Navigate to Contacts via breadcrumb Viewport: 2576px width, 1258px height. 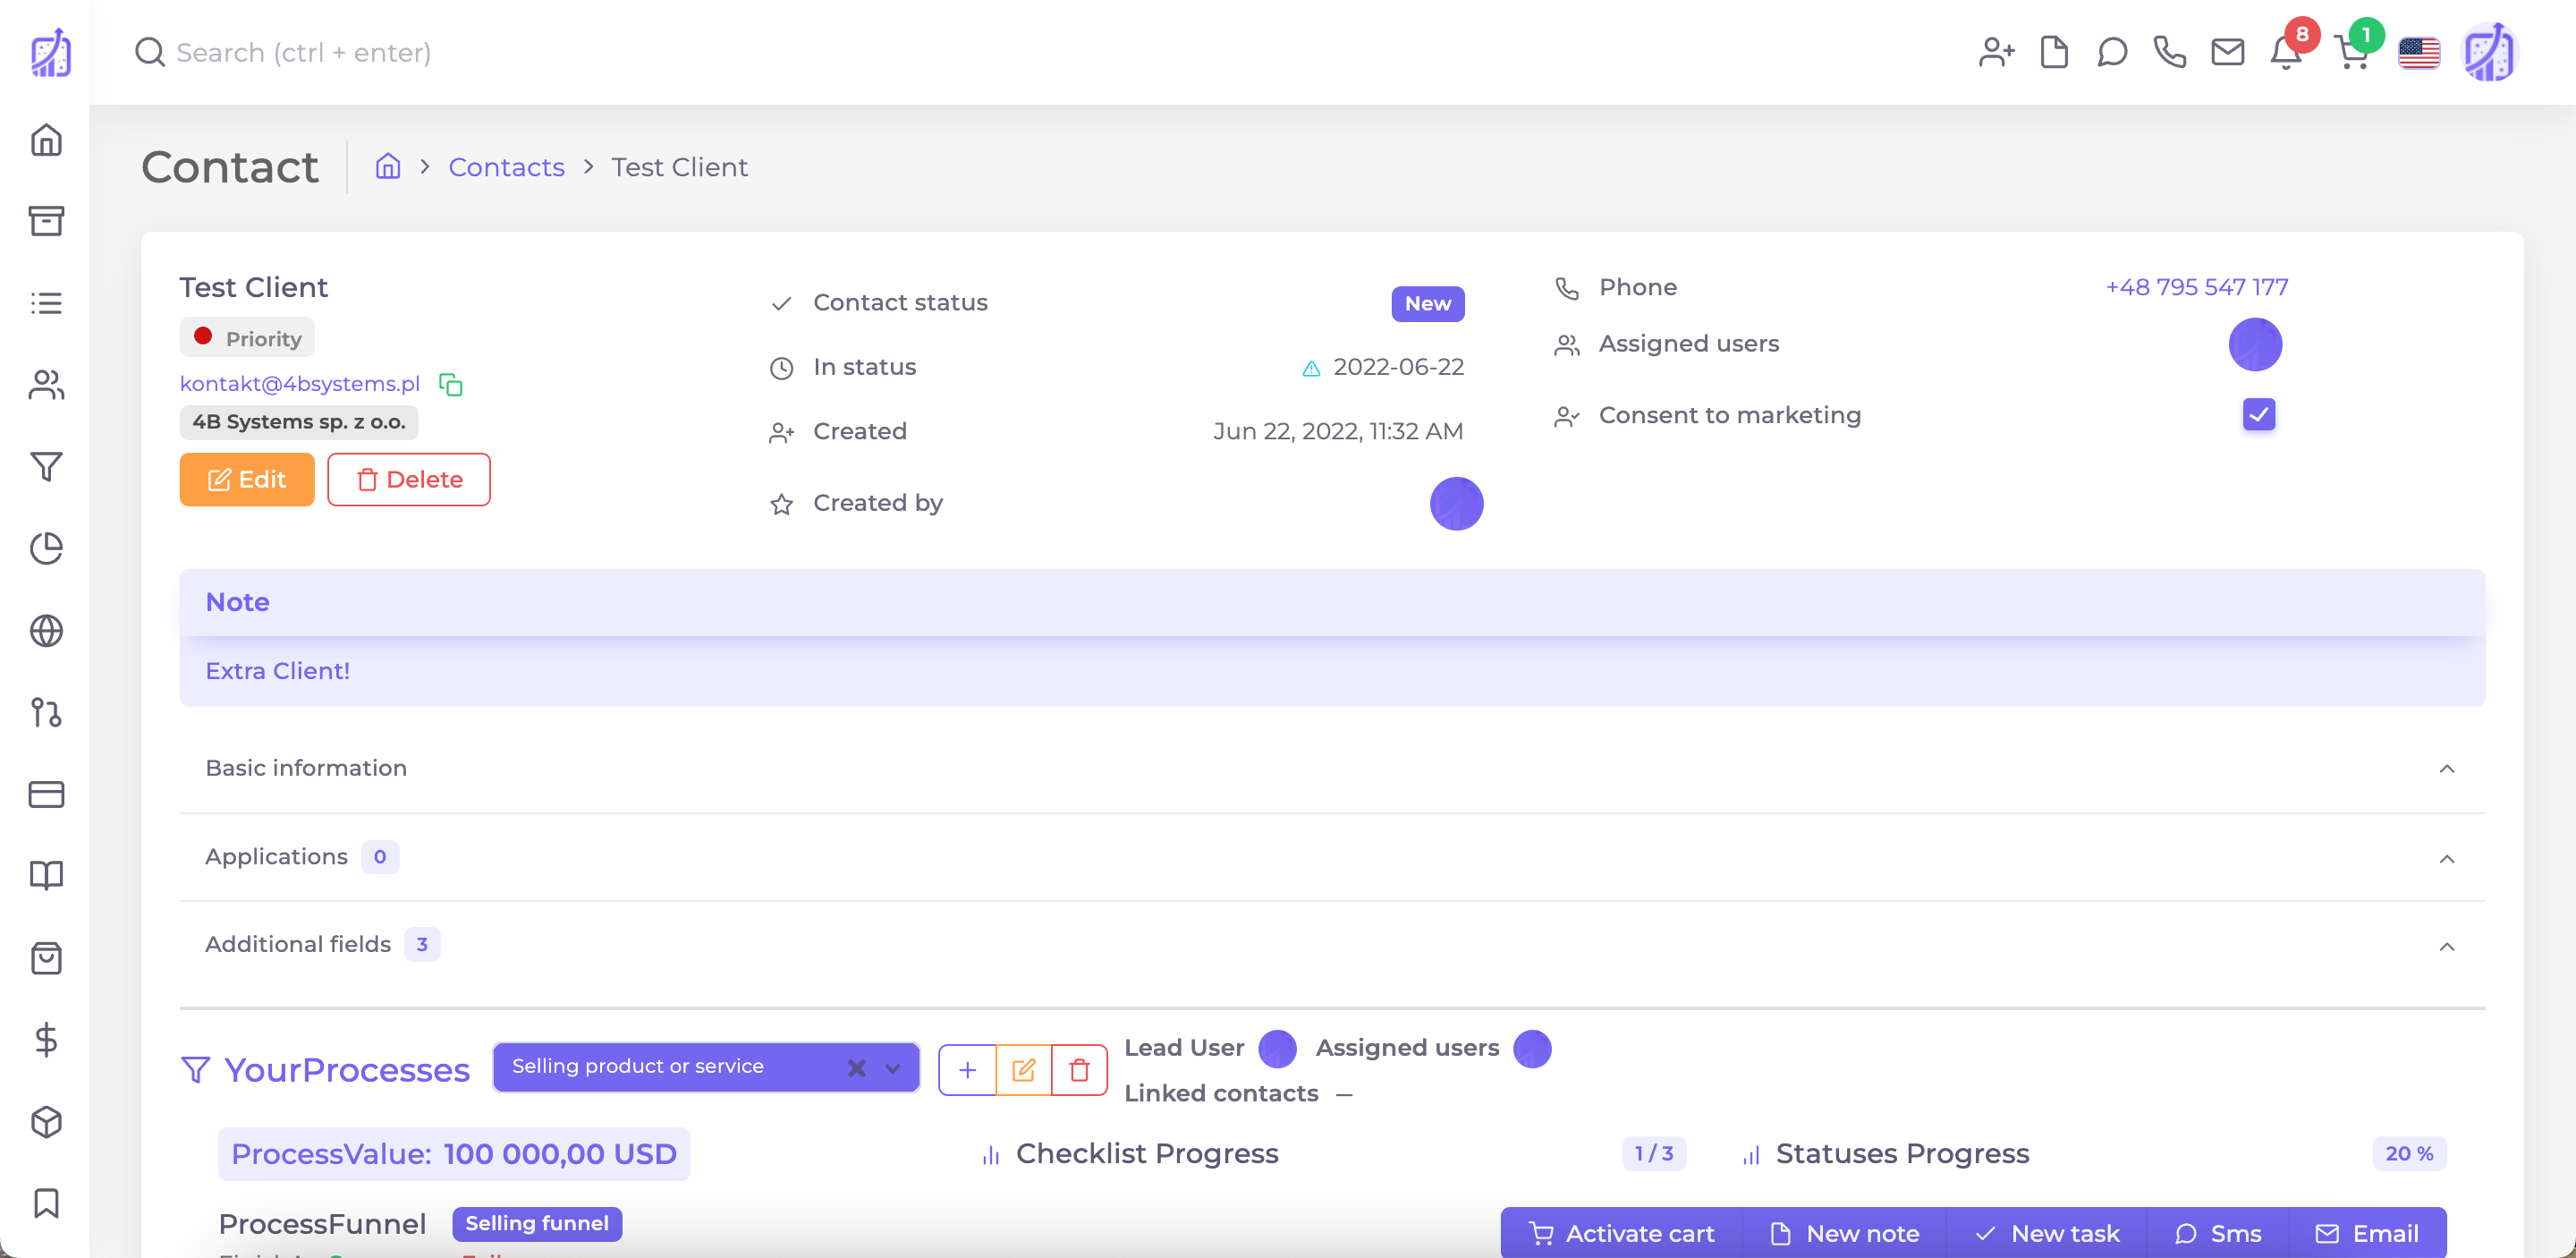[506, 167]
